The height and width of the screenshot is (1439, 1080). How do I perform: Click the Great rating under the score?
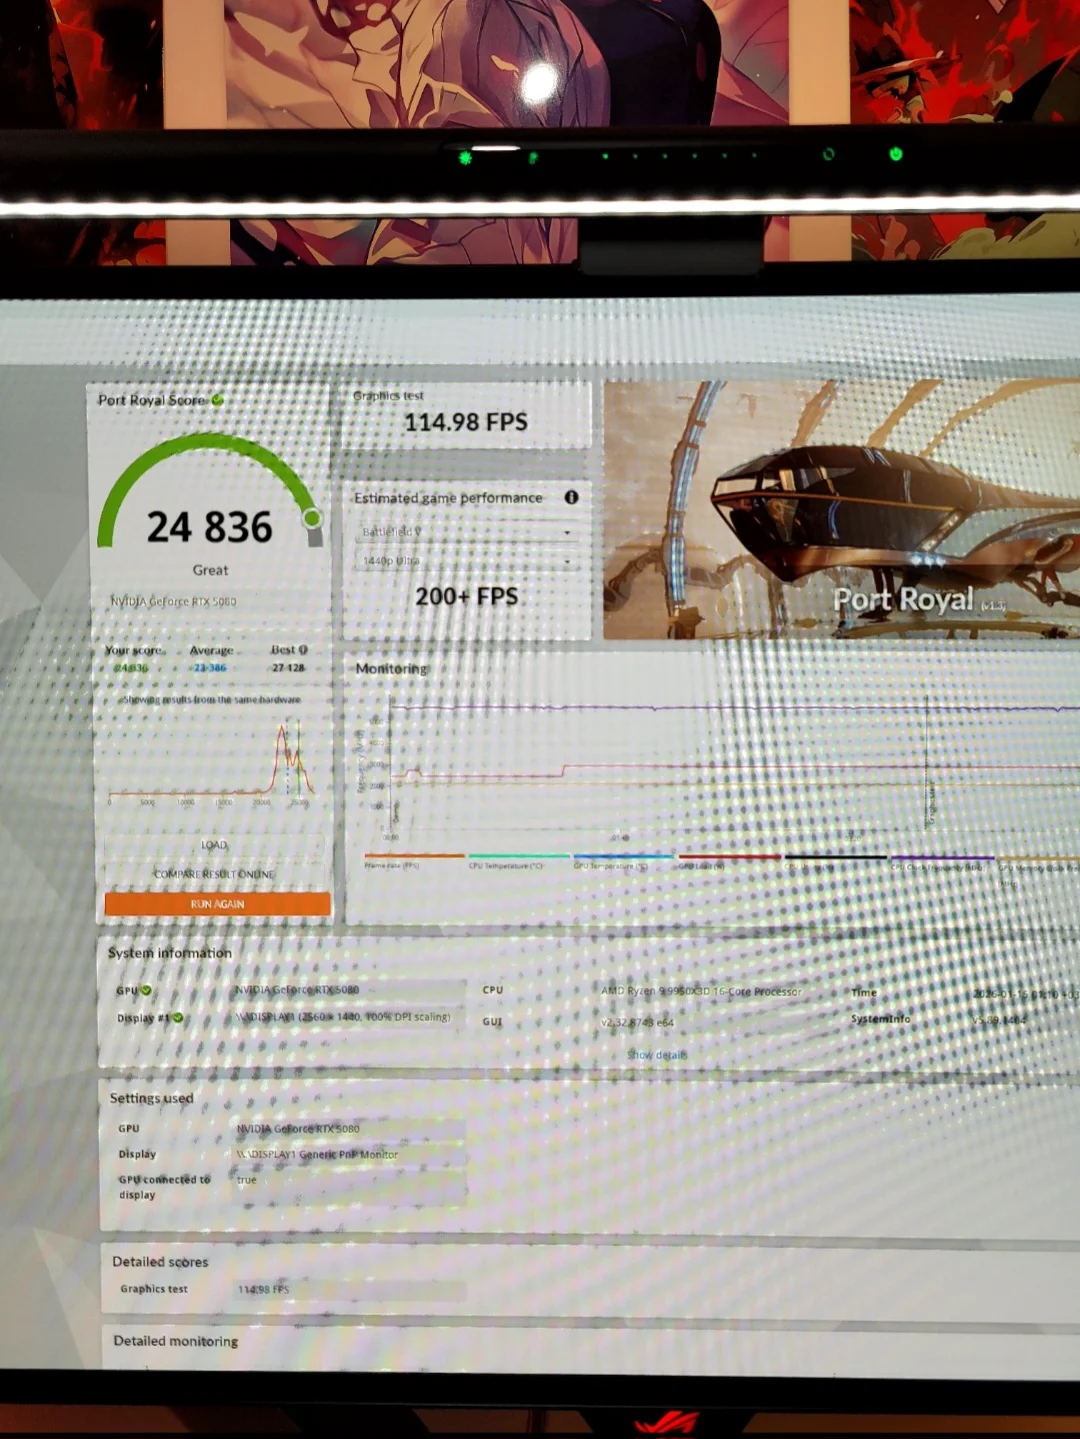pyautogui.click(x=210, y=570)
